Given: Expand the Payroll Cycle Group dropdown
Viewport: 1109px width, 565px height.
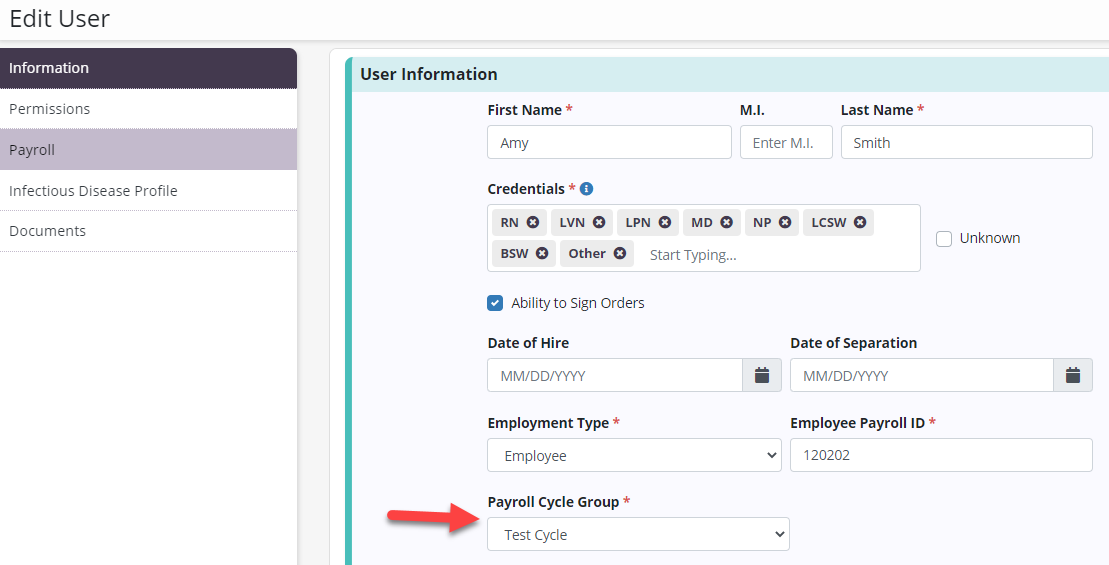Looking at the screenshot, I should [x=638, y=535].
